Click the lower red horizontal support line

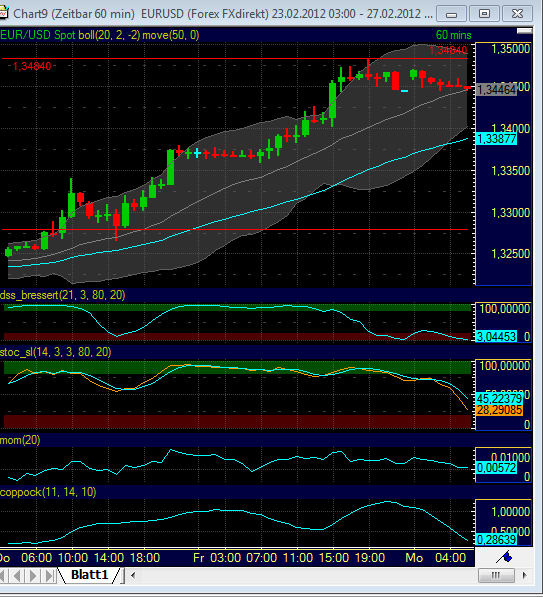(235, 230)
